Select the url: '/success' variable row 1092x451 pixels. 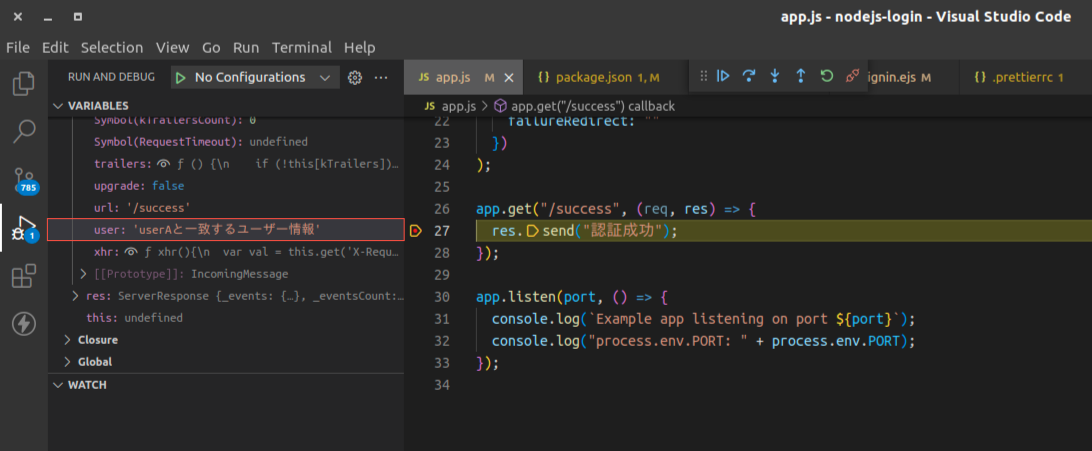click(226, 208)
